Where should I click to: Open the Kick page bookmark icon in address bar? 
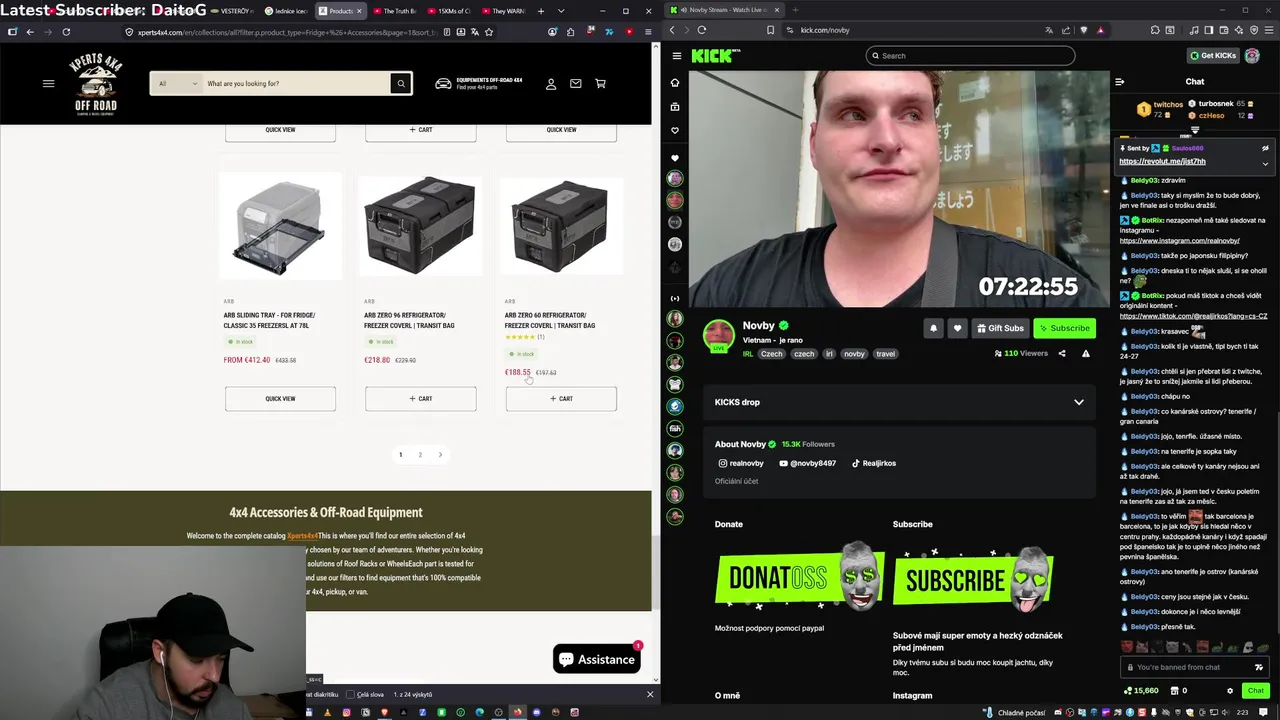(x=770, y=30)
